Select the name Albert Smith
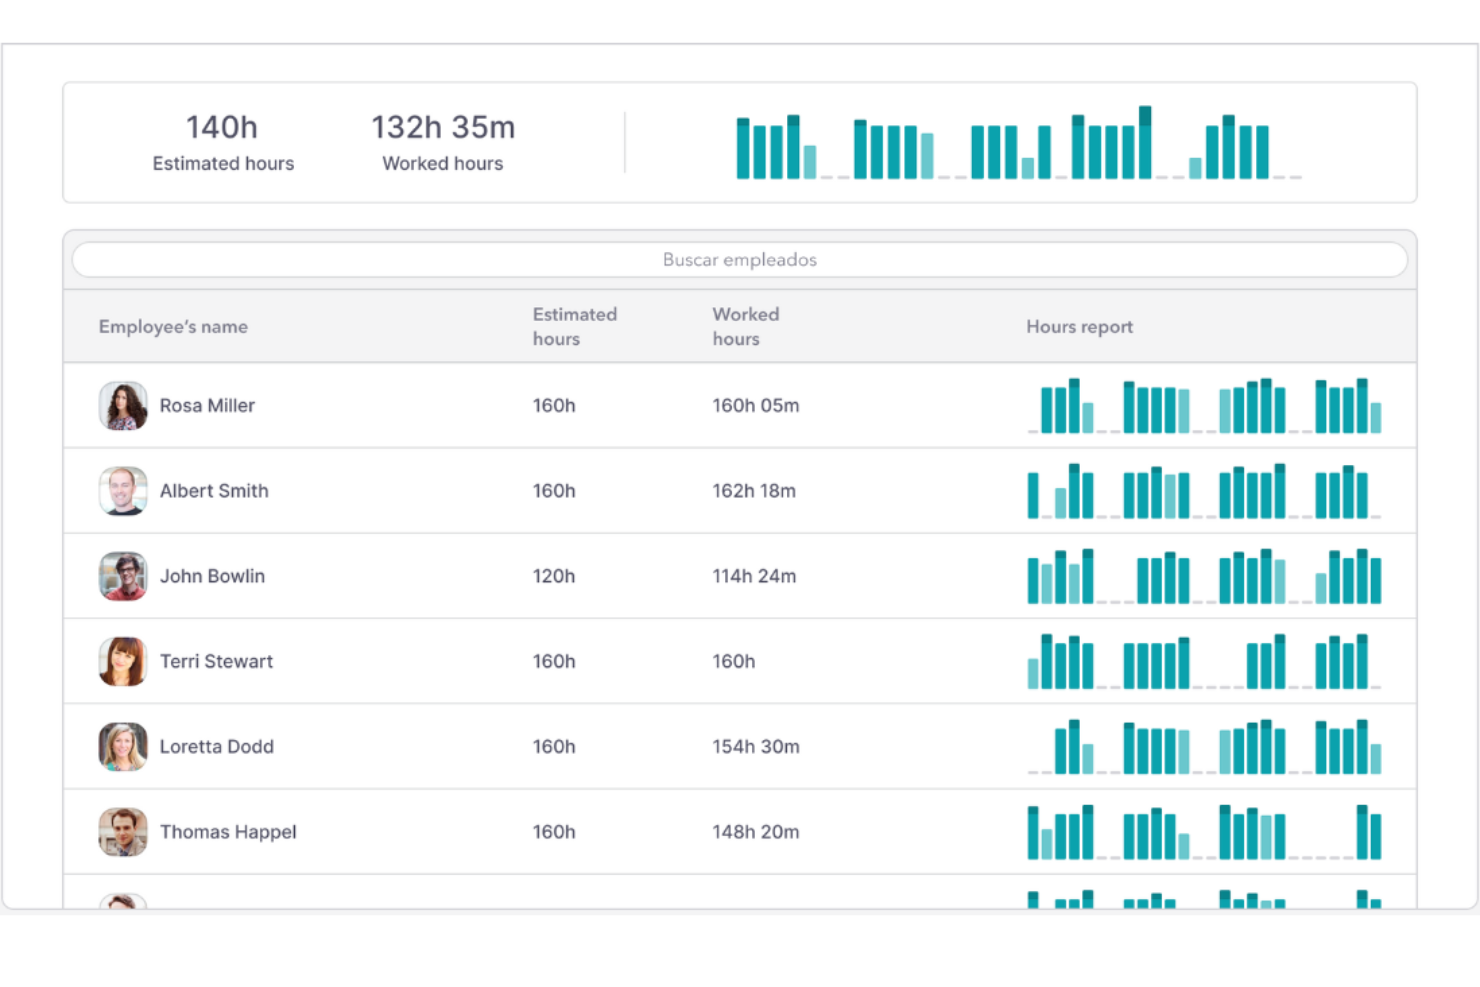 click(214, 491)
